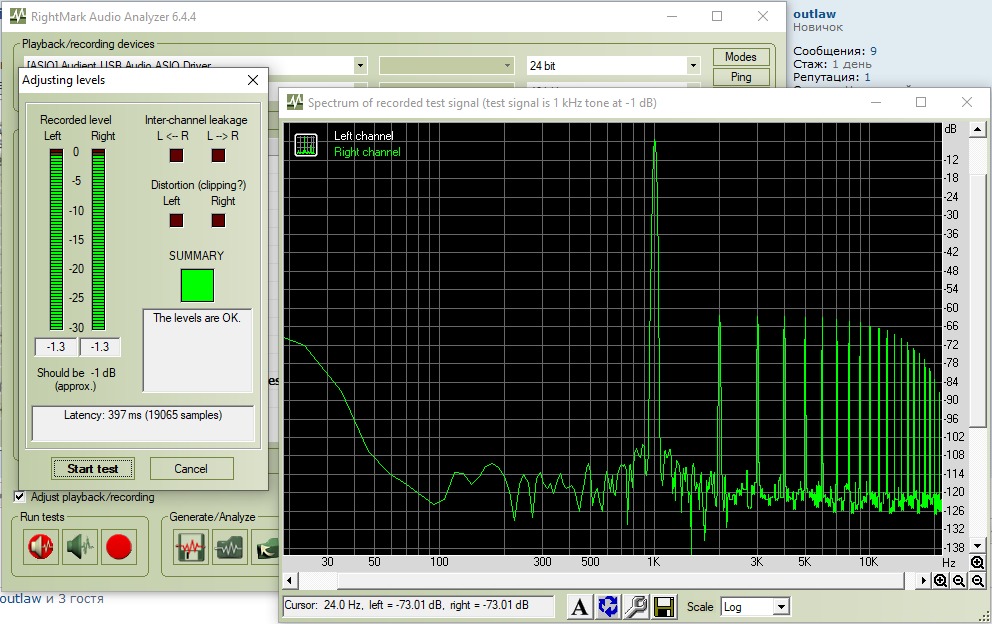This screenshot has height=624, width=992.
Task: Open the ASIO Audient driver device dropdown
Action: tap(360, 65)
